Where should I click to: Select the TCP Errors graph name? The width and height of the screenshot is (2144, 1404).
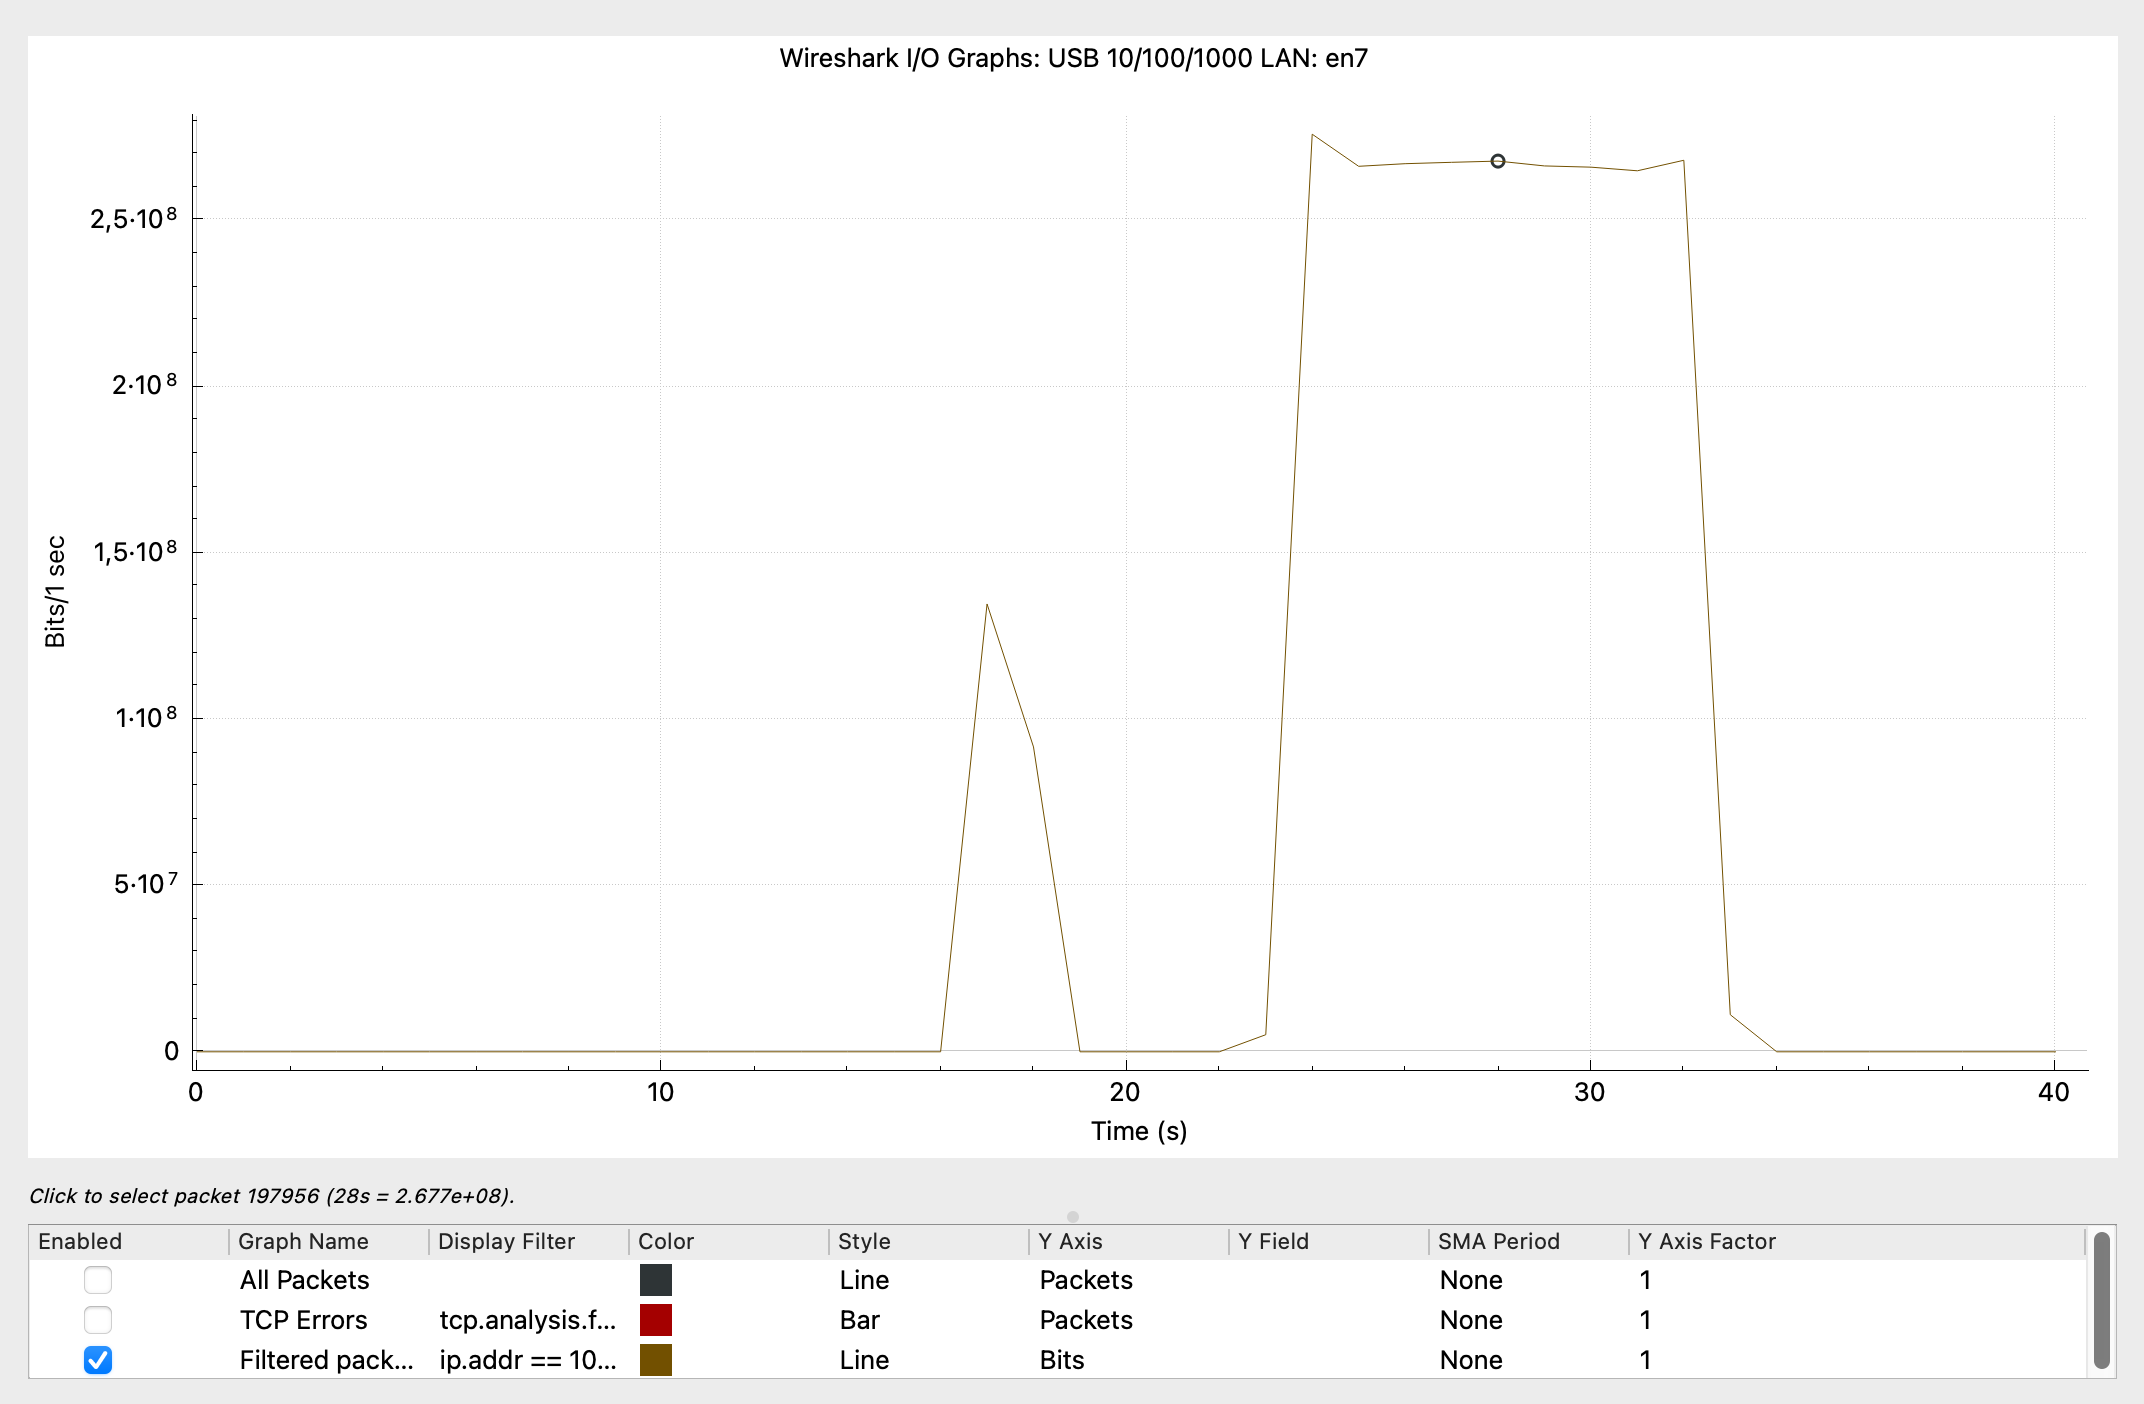(304, 1320)
